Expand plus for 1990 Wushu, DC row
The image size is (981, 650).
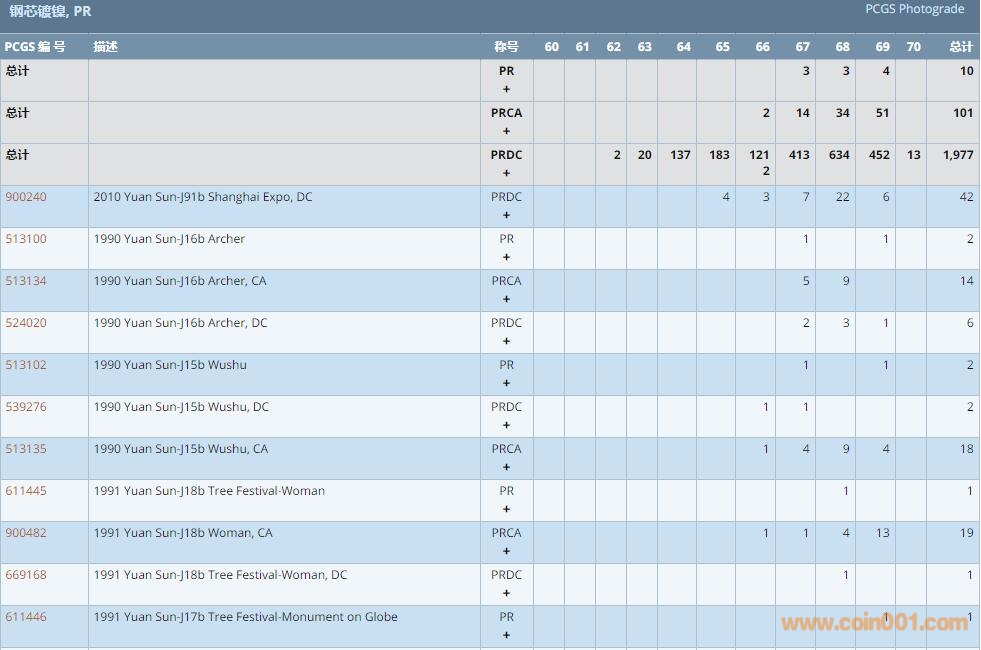pos(506,425)
